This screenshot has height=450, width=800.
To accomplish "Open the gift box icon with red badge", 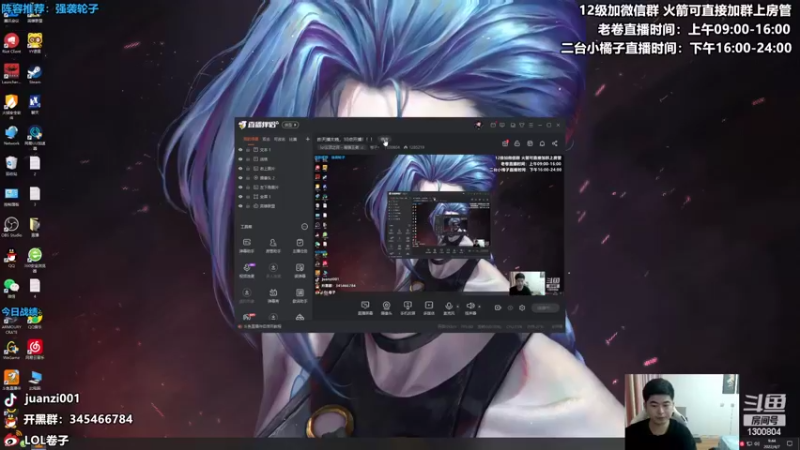I will [x=505, y=143].
